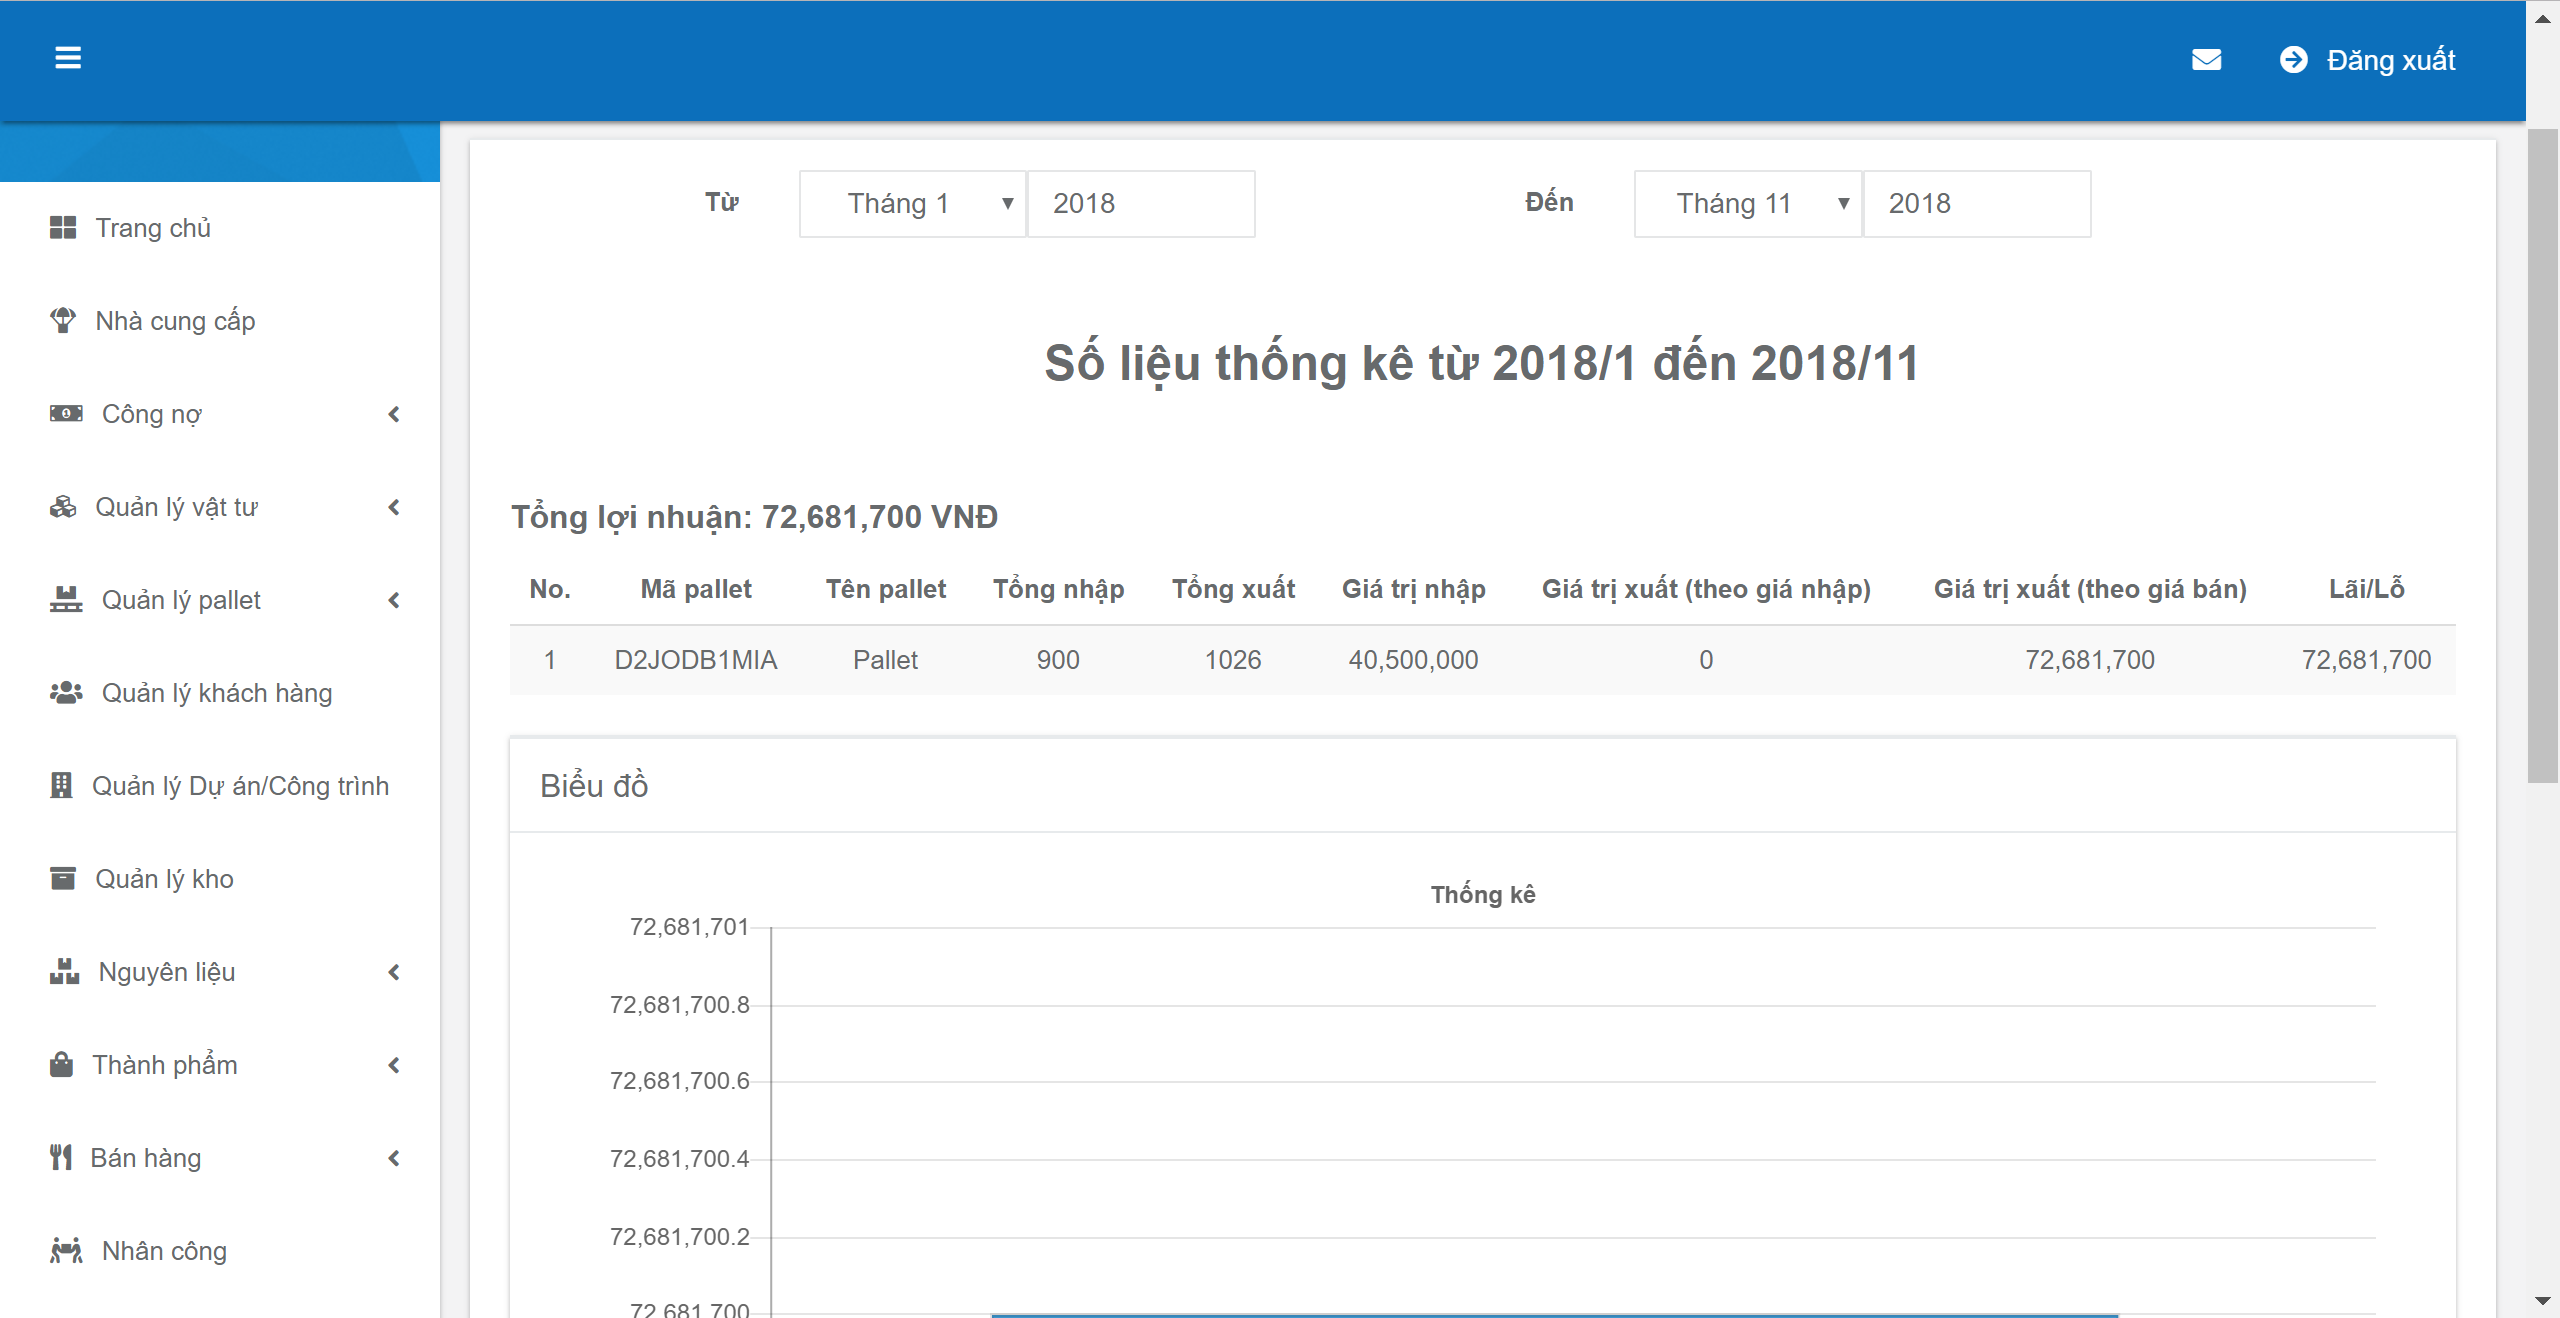2560x1318 pixels.
Task: Click the start year 2018 field
Action: 1140,204
